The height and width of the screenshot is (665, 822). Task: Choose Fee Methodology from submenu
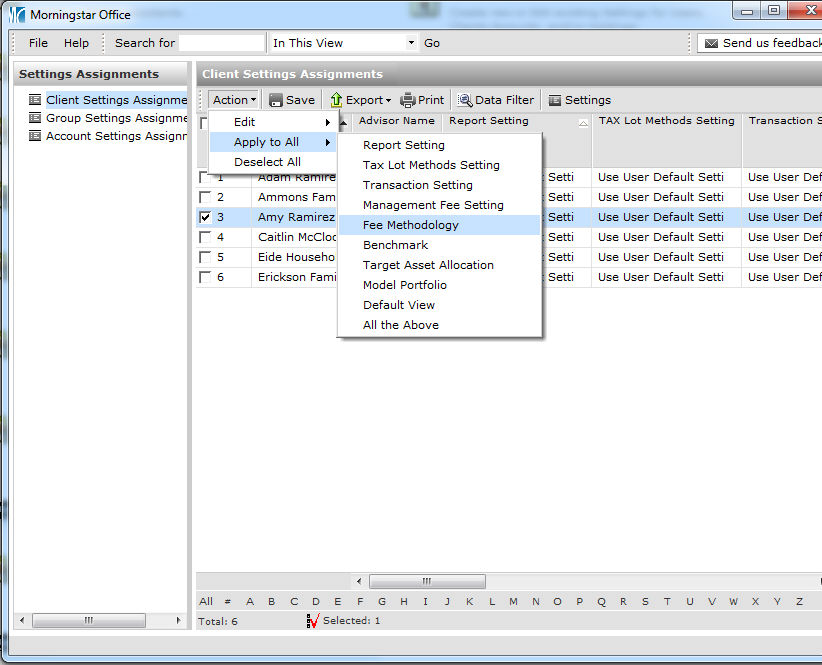pyautogui.click(x=410, y=225)
